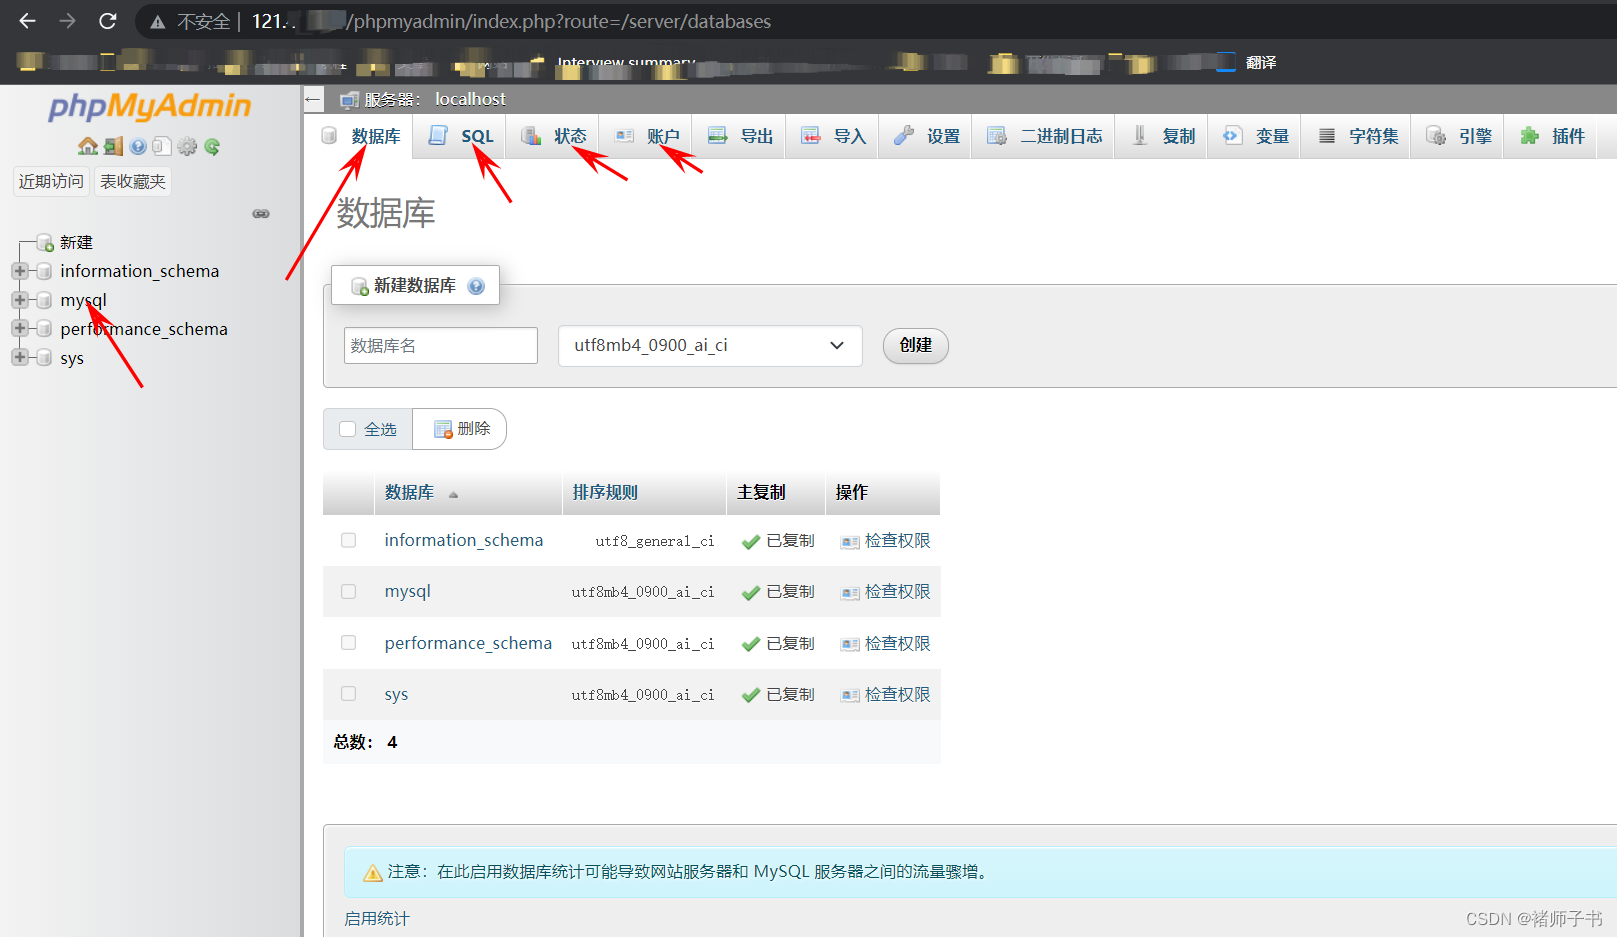Click the 删除 delete icon button
The image size is (1617, 937).
click(x=460, y=429)
